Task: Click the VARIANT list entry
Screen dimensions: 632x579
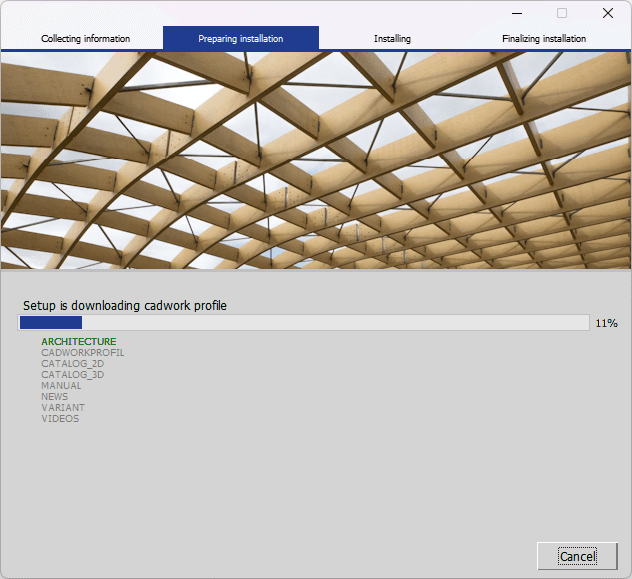Action: [x=62, y=408]
